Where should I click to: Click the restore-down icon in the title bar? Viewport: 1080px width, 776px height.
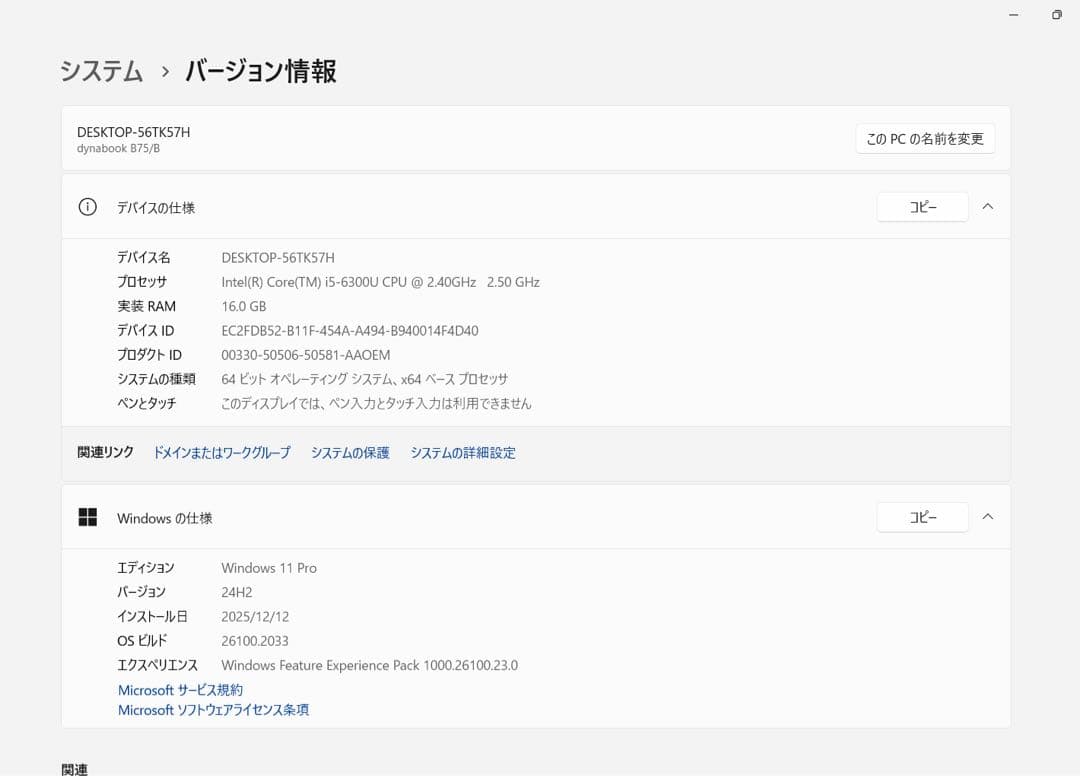1056,15
